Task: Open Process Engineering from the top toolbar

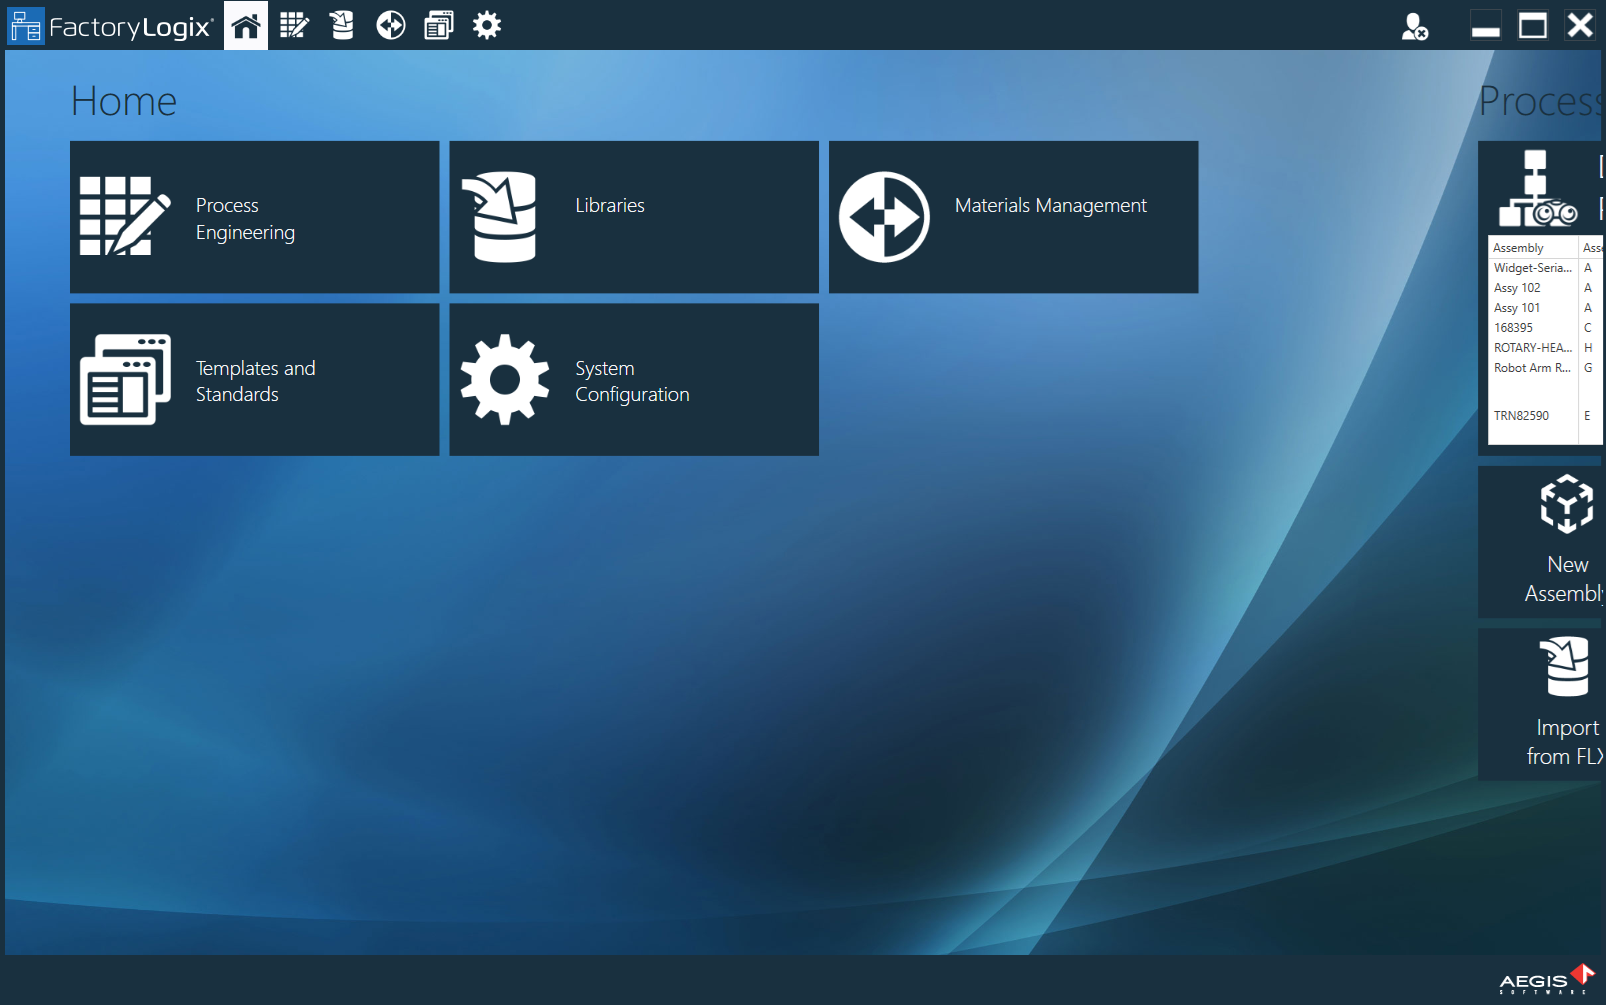Action: (x=294, y=25)
